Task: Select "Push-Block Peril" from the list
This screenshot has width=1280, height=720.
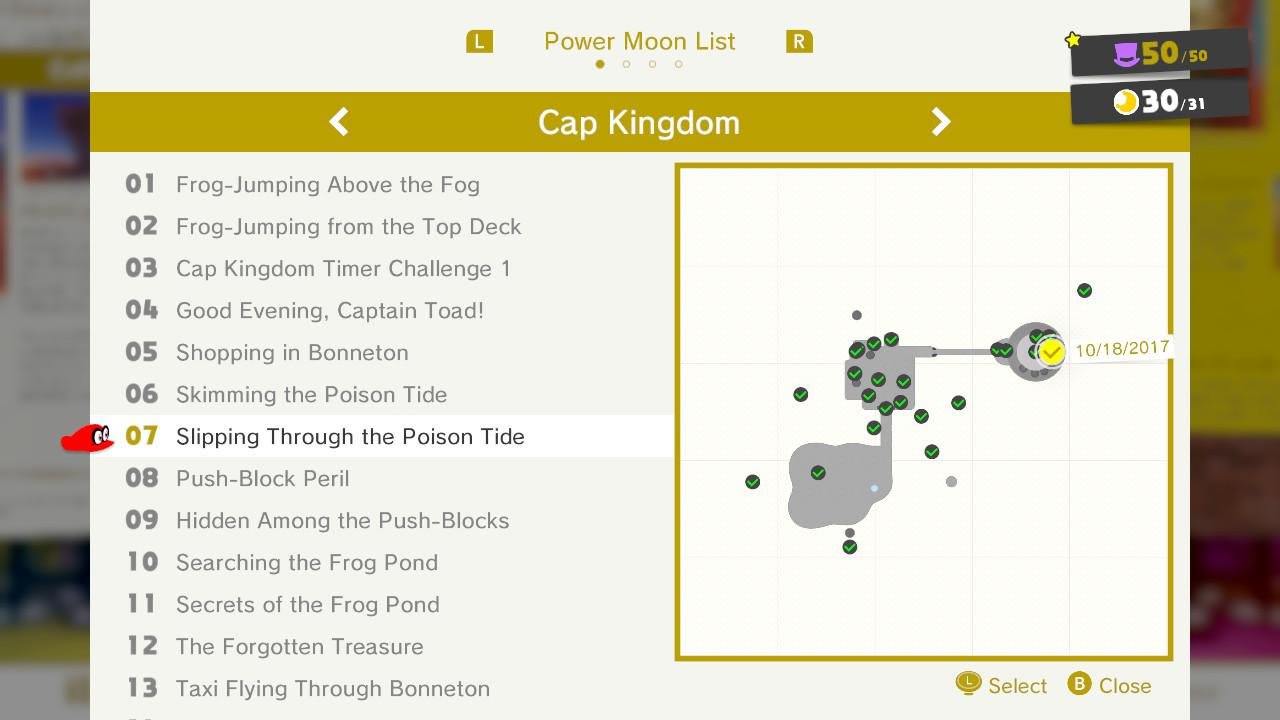Action: point(262,479)
